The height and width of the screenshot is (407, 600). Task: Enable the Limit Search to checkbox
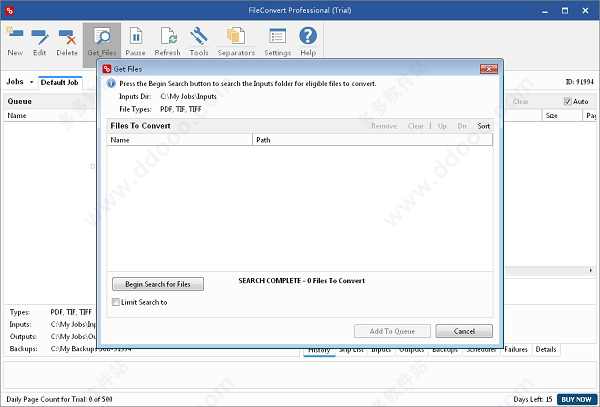pos(116,302)
